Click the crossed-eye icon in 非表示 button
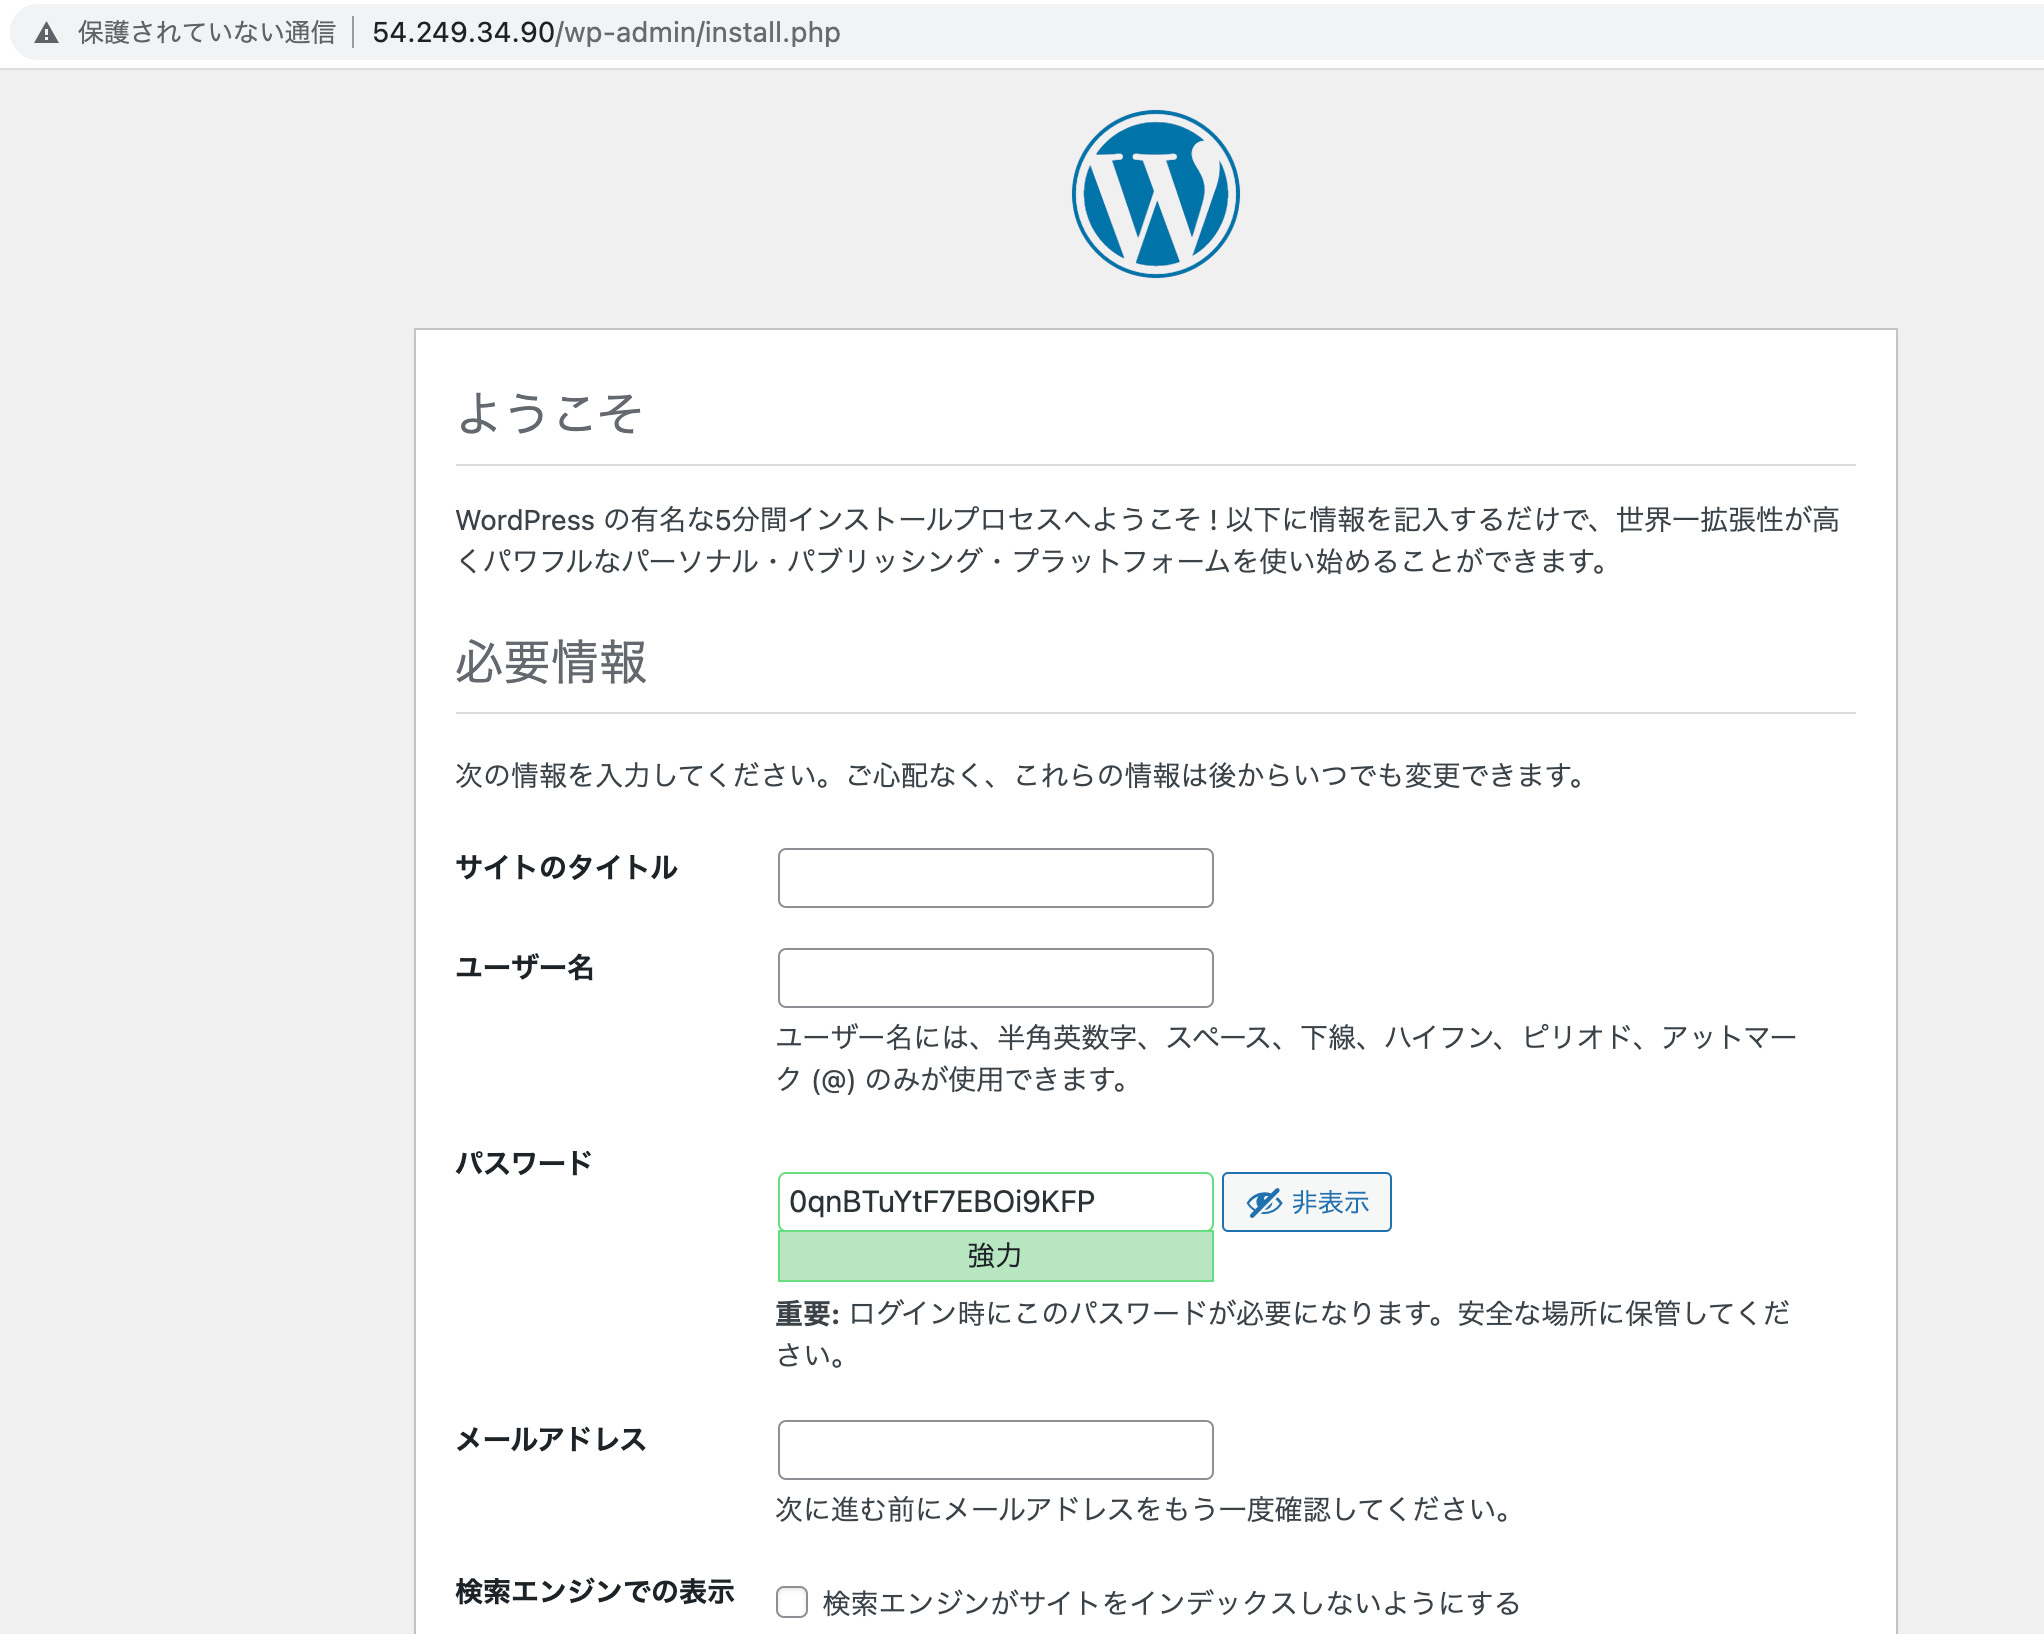This screenshot has height=1634, width=2044. (1263, 1202)
